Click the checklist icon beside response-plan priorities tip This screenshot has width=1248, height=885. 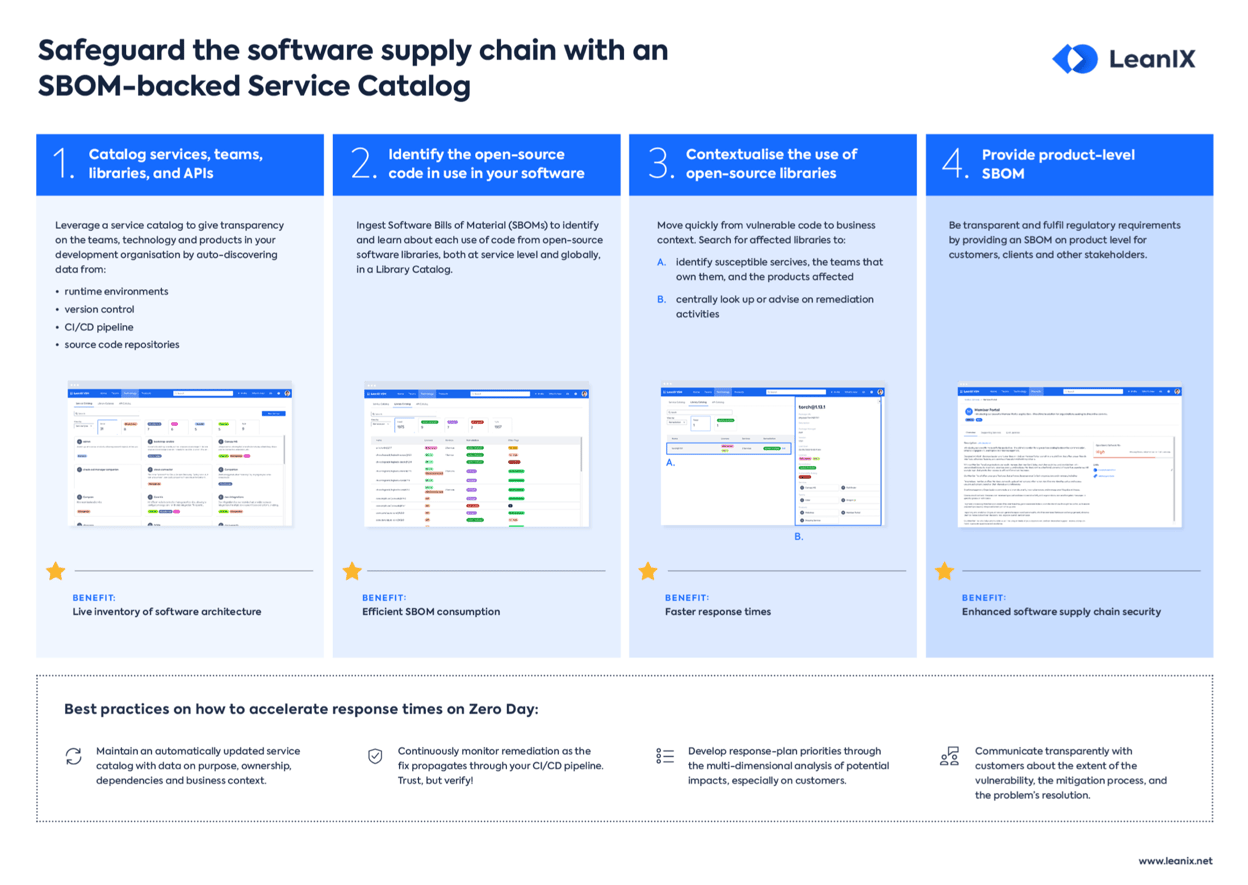click(665, 757)
